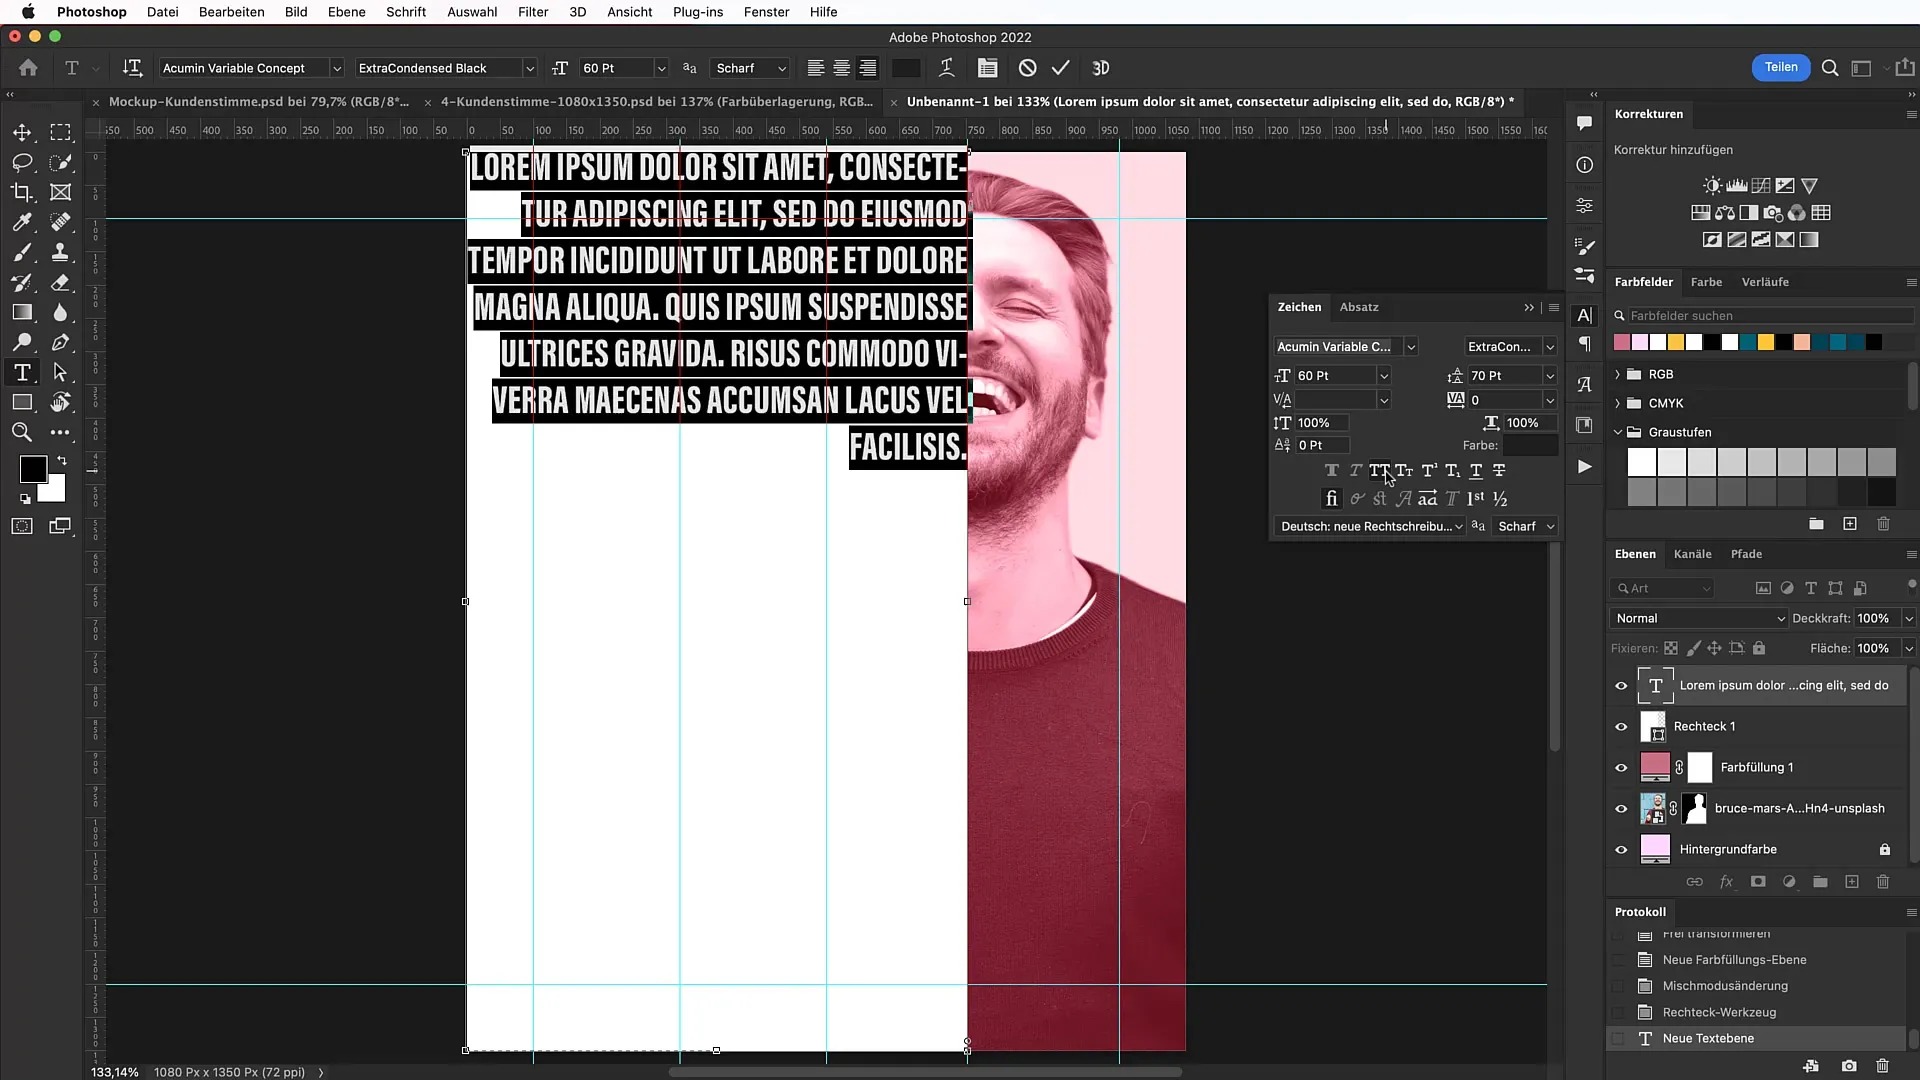The height and width of the screenshot is (1080, 1920).
Task: Switch to the Kanäle tab
Action: (x=1693, y=553)
